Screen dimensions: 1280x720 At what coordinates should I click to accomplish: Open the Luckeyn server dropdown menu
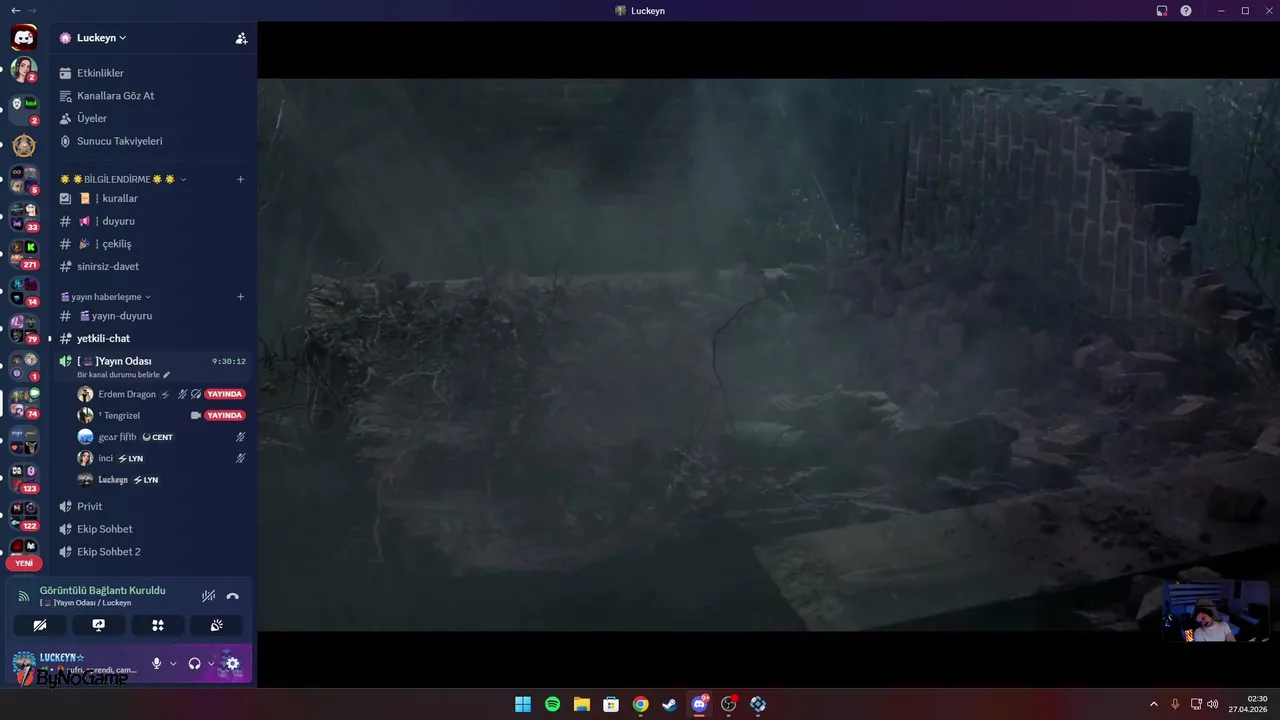(101, 38)
